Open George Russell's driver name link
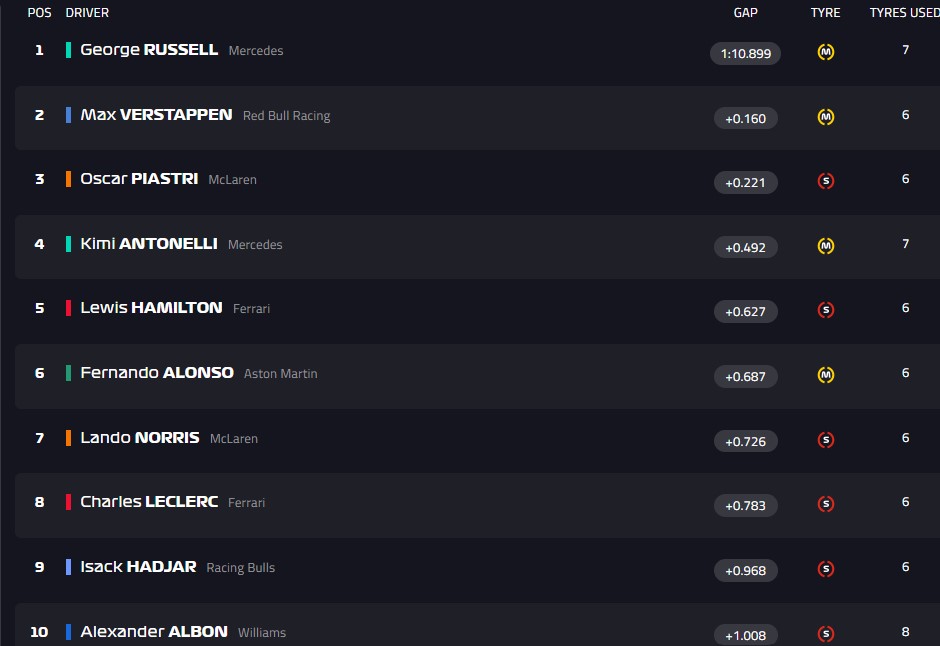 (x=149, y=50)
